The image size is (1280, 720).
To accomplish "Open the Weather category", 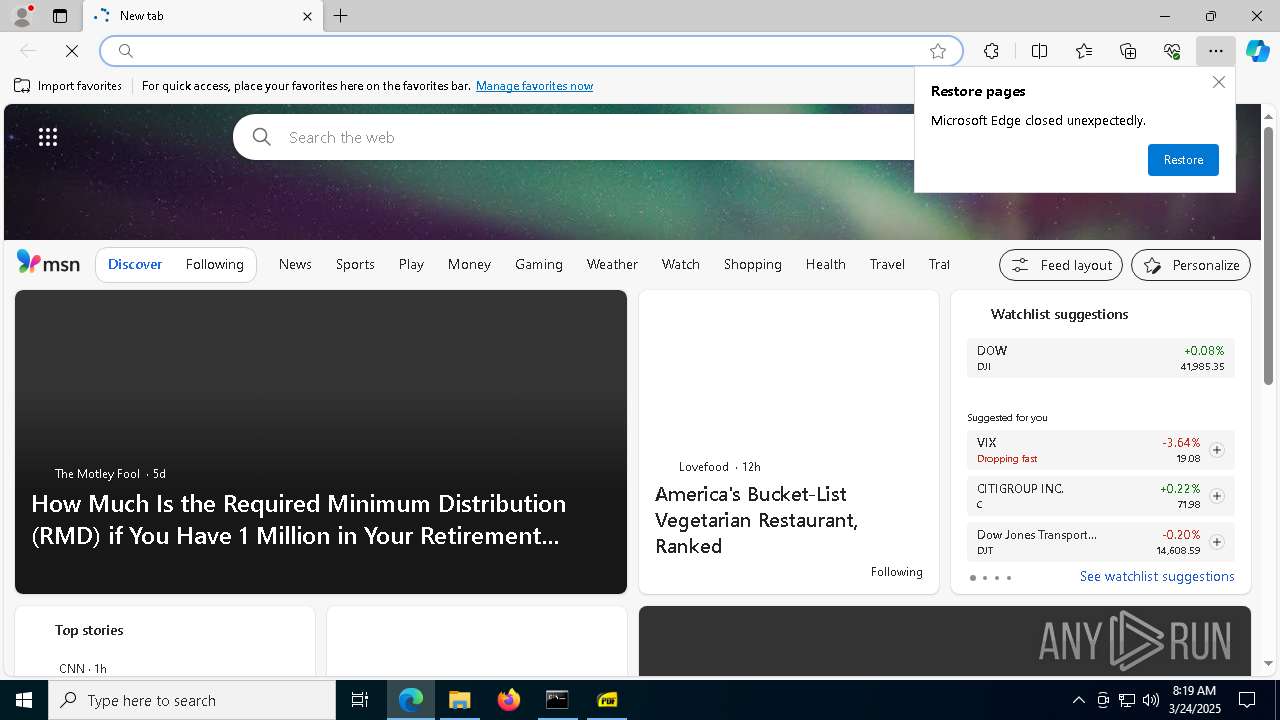I will click(x=612, y=264).
